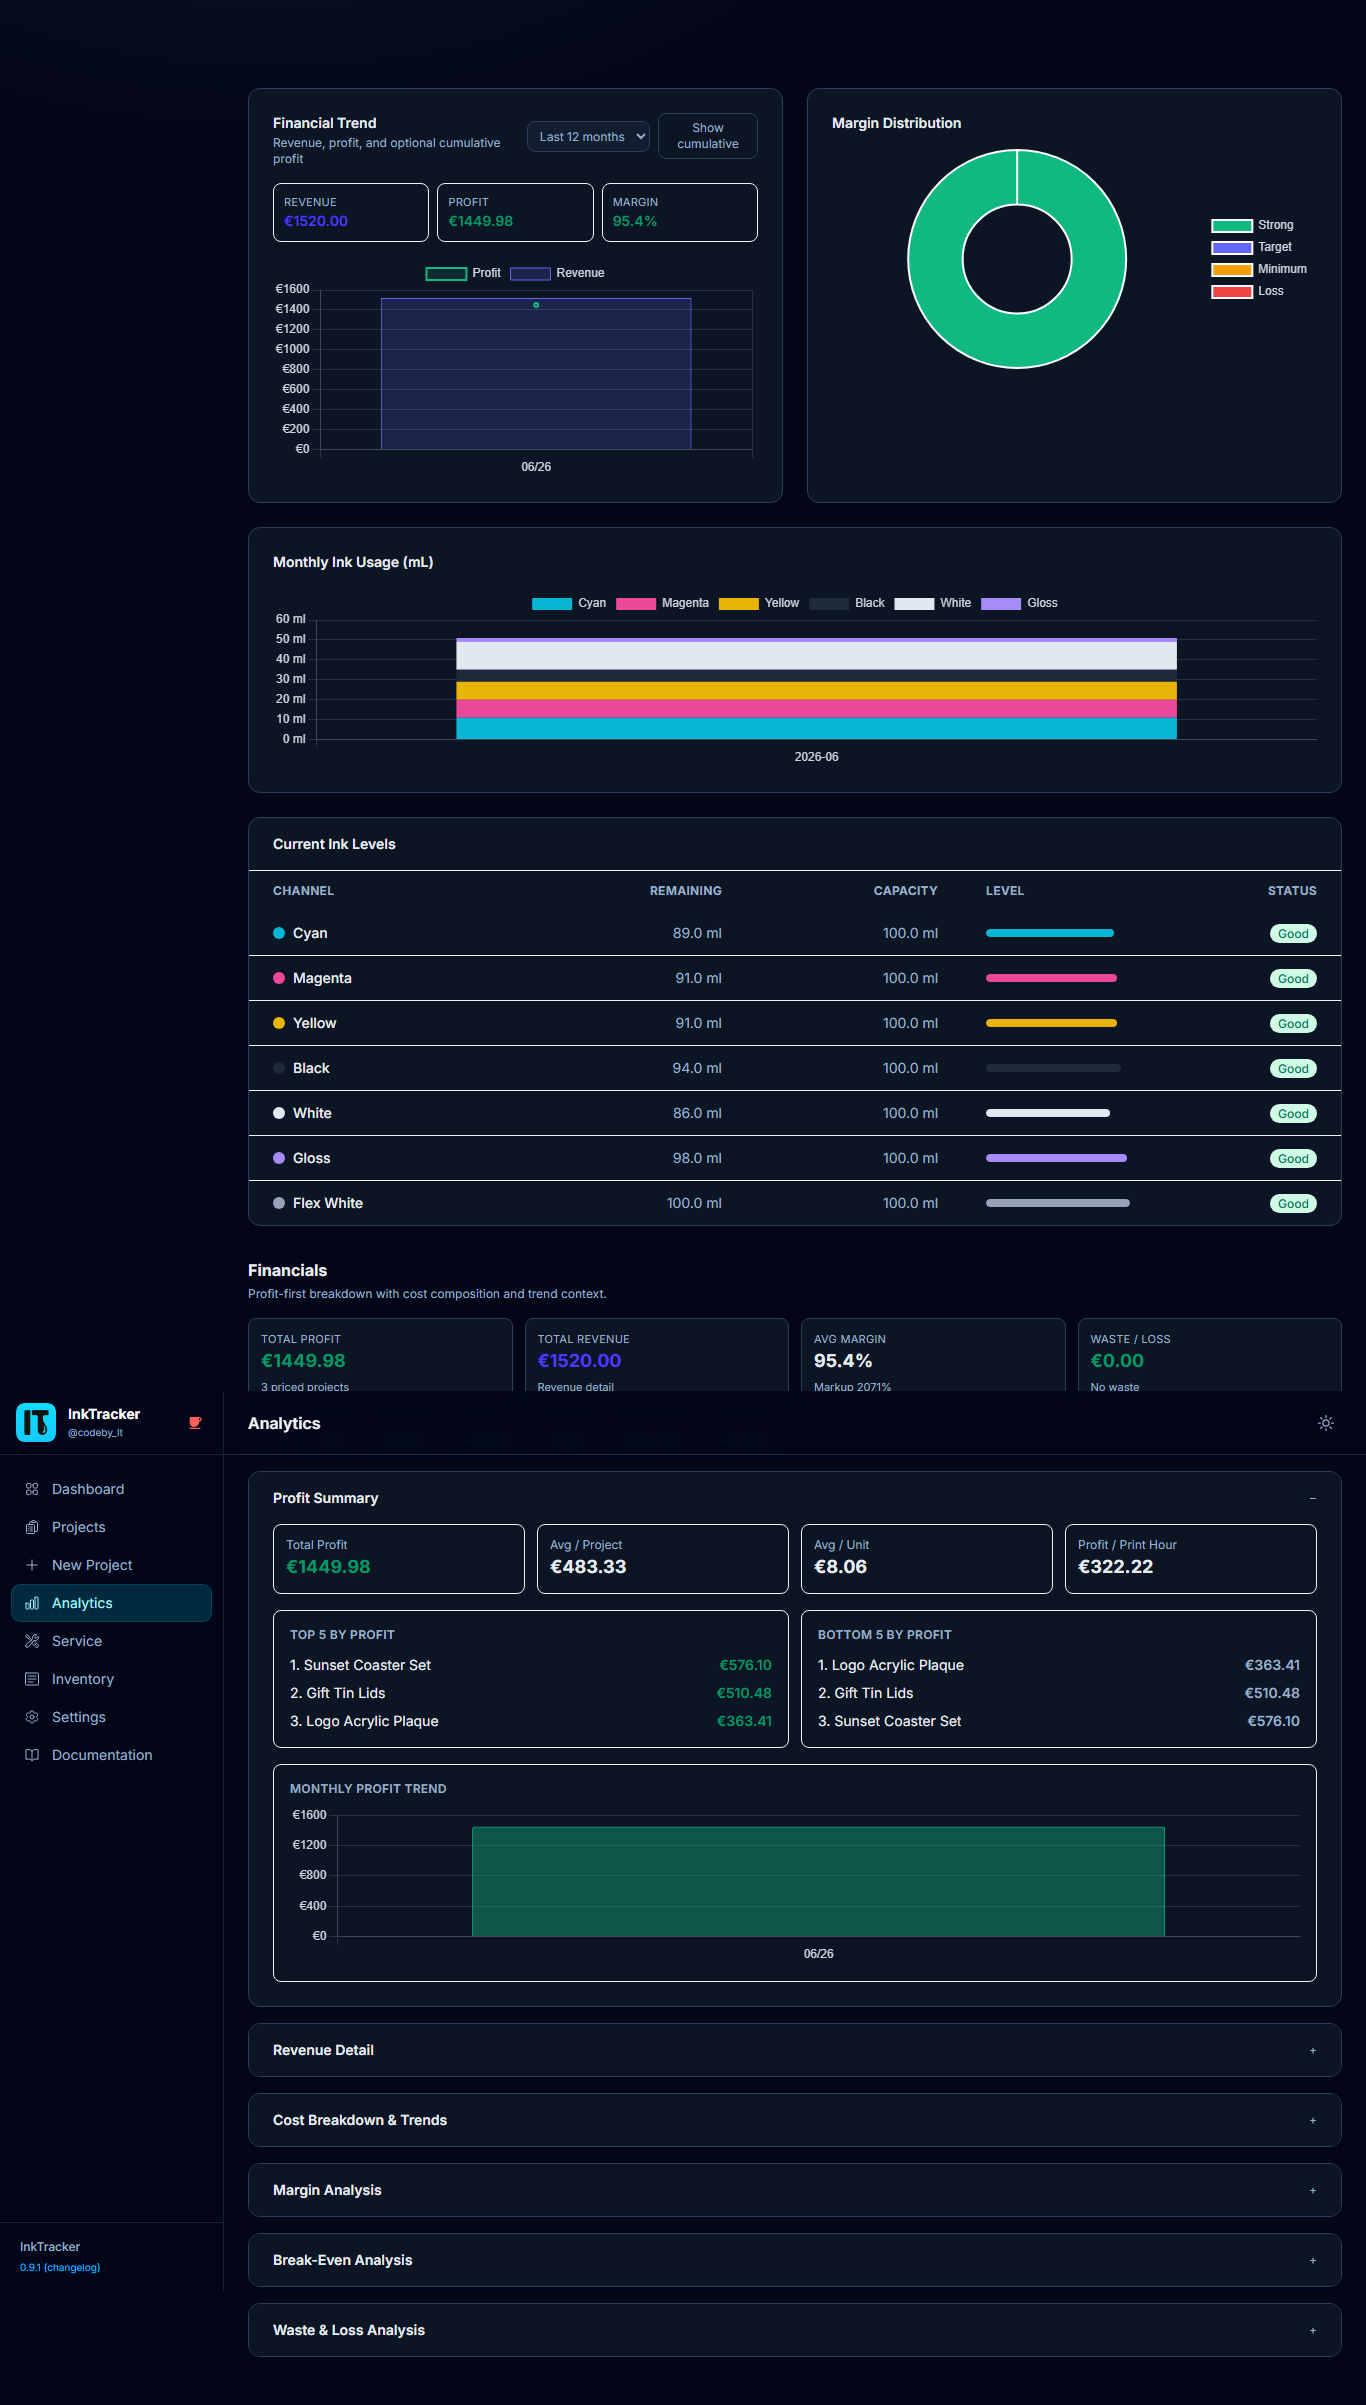Click the Settings gear icon
The width and height of the screenshot is (1366, 2405).
coord(32,1717)
